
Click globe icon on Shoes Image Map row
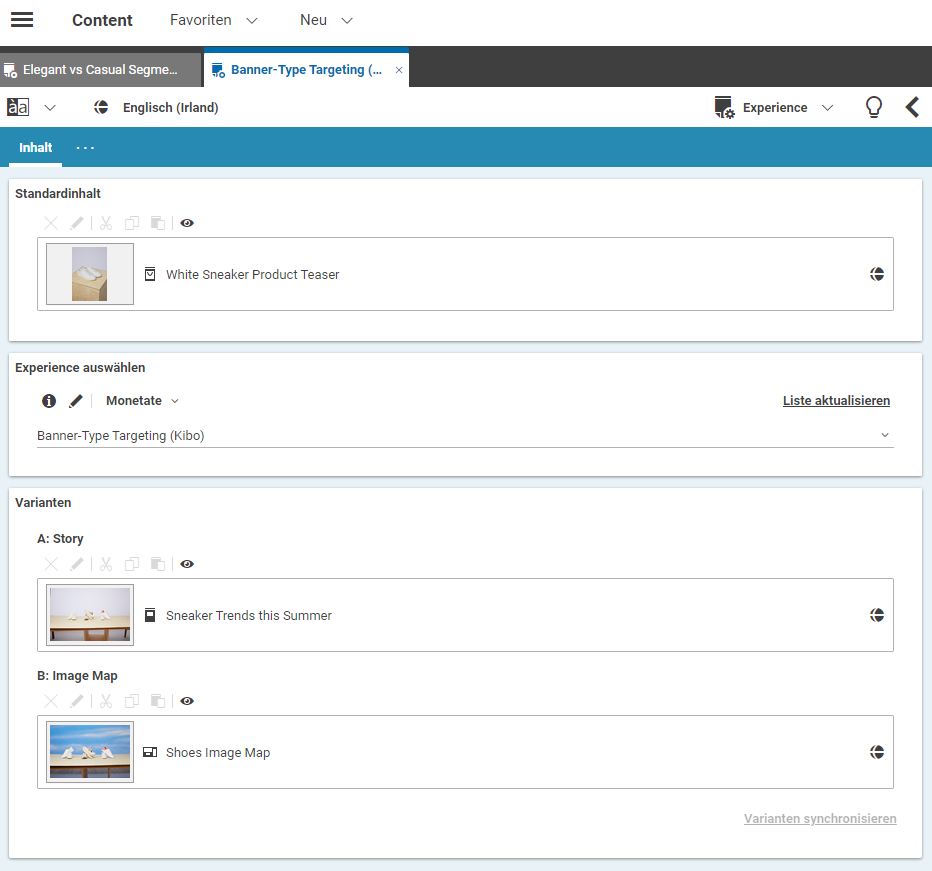click(x=877, y=752)
